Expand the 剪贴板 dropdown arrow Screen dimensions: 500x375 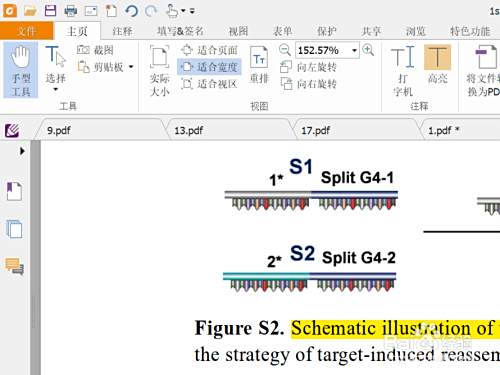pos(131,67)
